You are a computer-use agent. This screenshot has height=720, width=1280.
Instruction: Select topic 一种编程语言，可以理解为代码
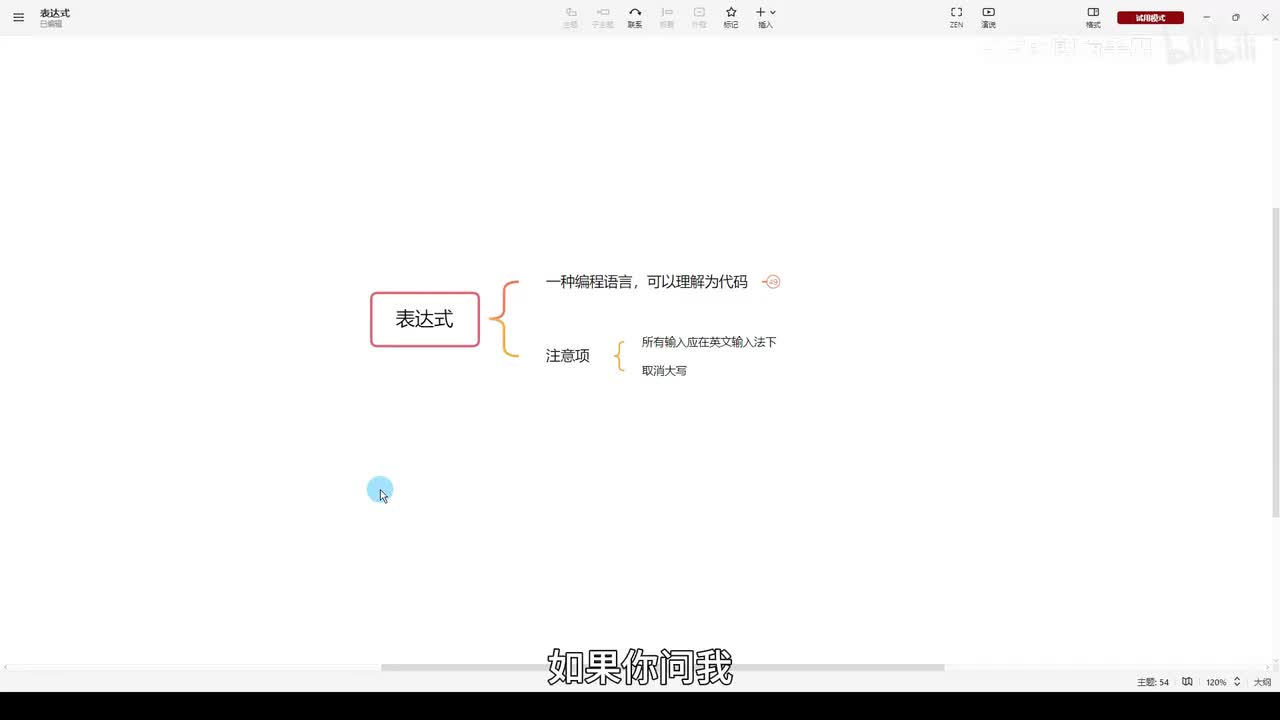[x=646, y=282]
